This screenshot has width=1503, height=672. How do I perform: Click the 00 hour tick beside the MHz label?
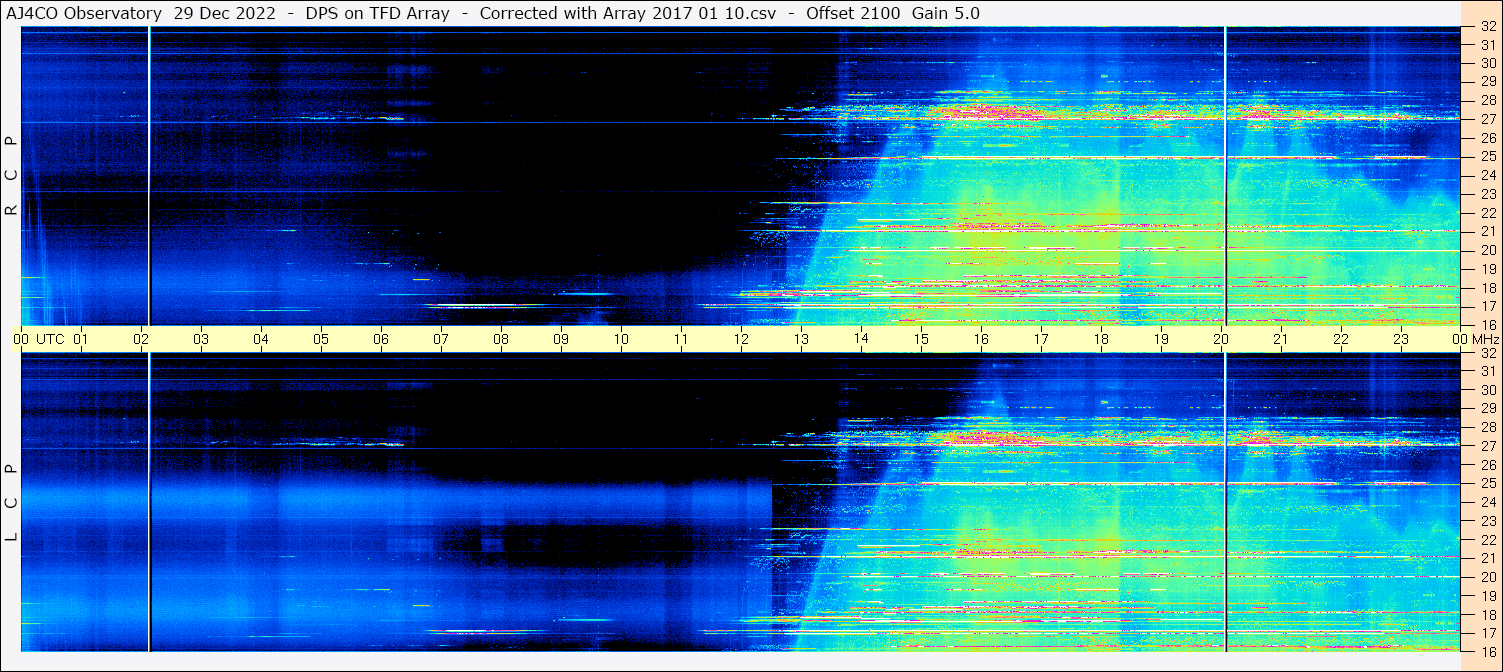1460,339
